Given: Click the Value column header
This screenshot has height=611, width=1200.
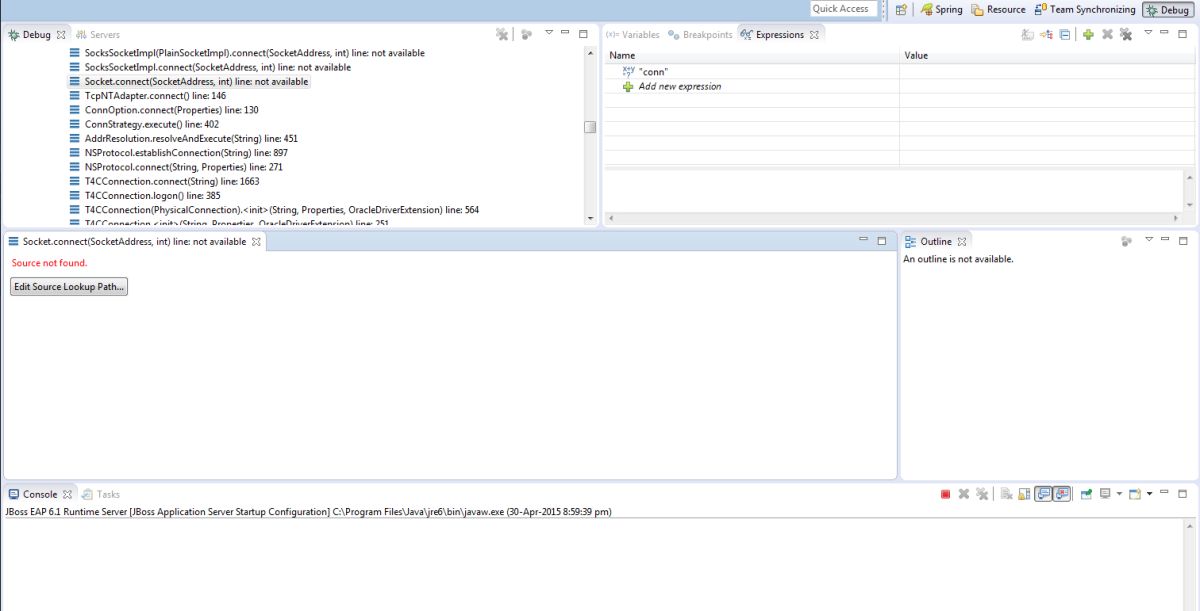Looking at the screenshot, I should tap(1047, 55).
